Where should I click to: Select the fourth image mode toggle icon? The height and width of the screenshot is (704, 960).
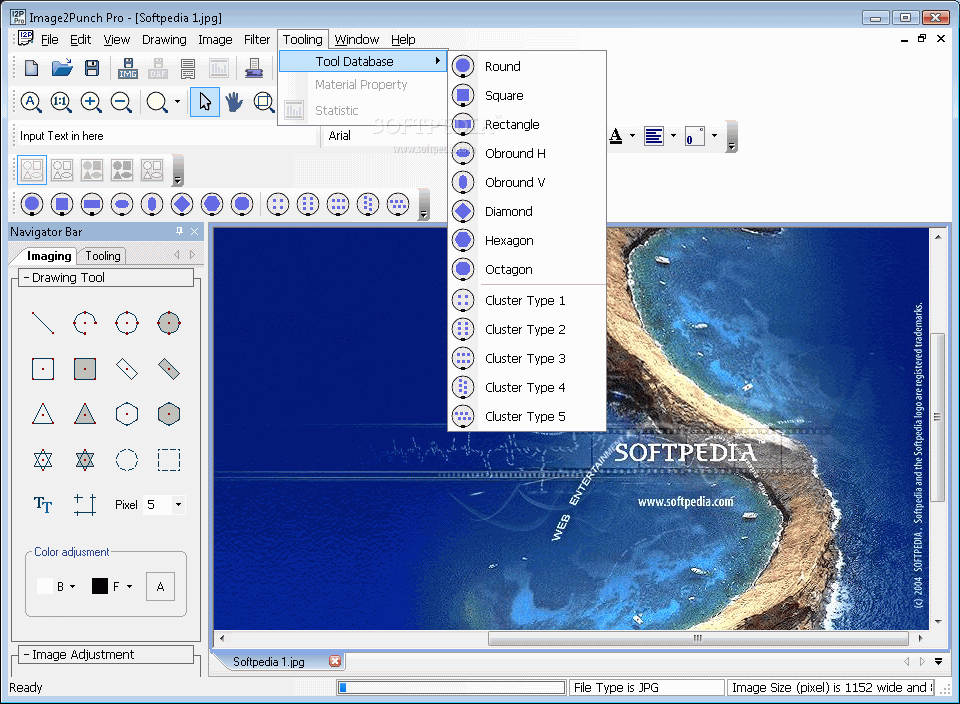(122, 170)
